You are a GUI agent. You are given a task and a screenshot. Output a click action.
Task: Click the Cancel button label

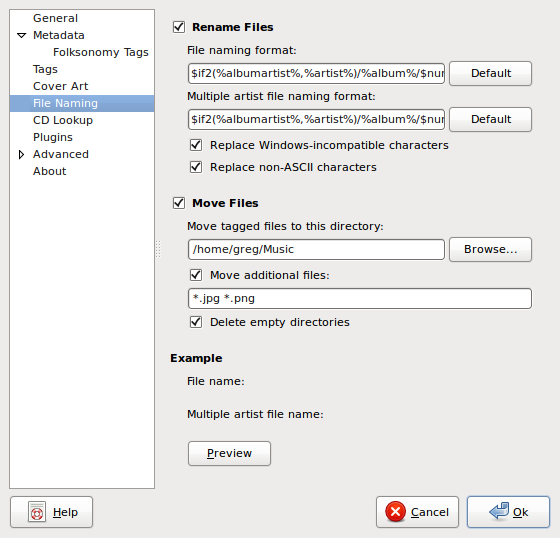[x=430, y=512]
